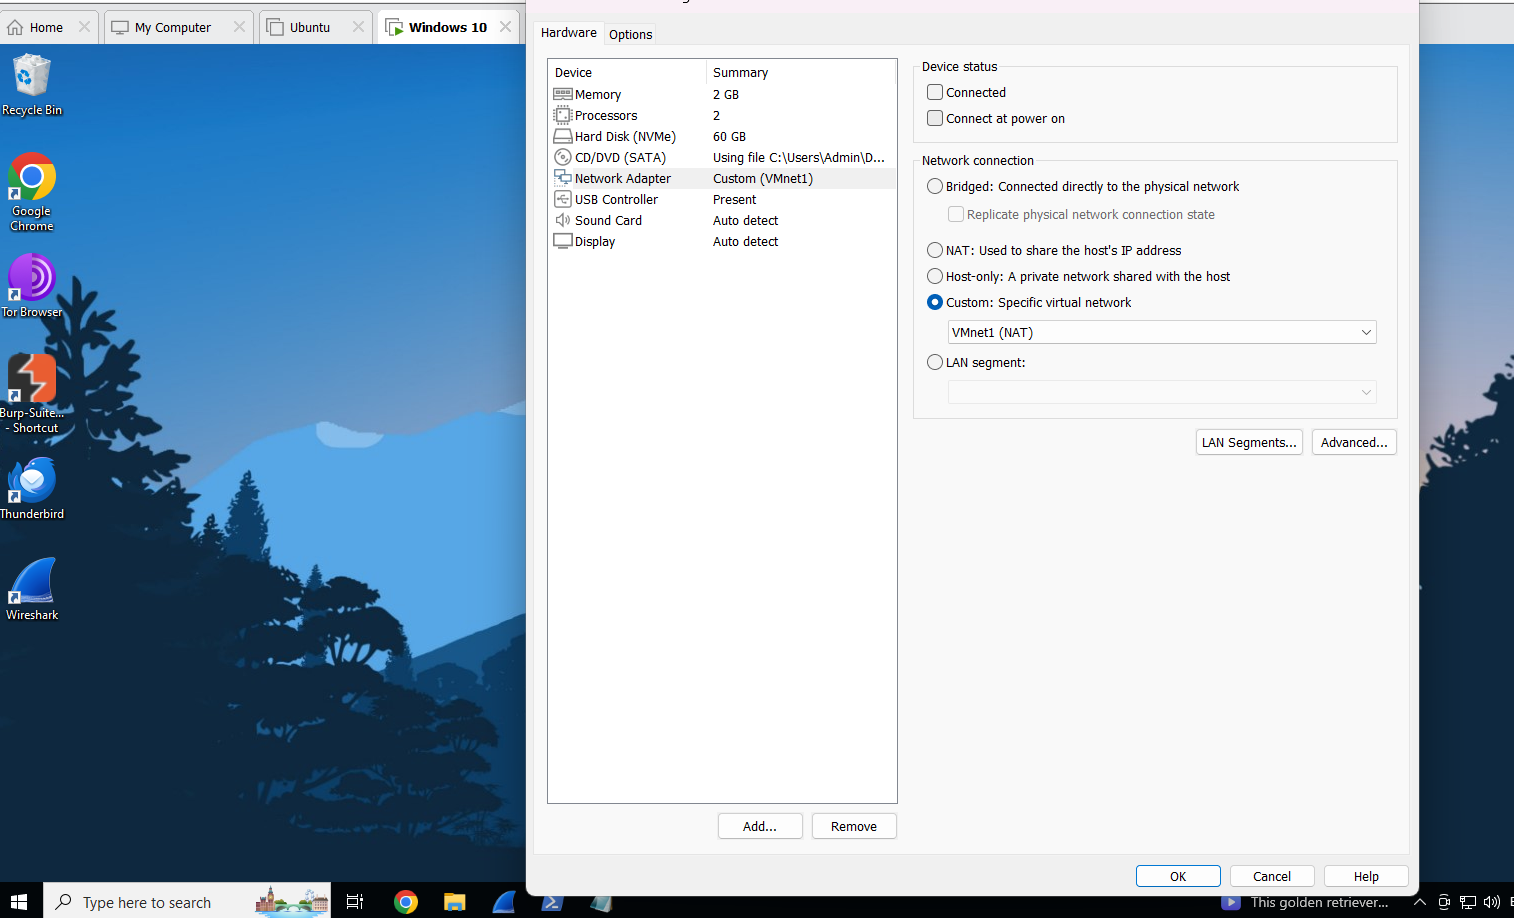Open the Recycle Bin desktop icon
This screenshot has width=1514, height=918.
pyautogui.click(x=31, y=85)
